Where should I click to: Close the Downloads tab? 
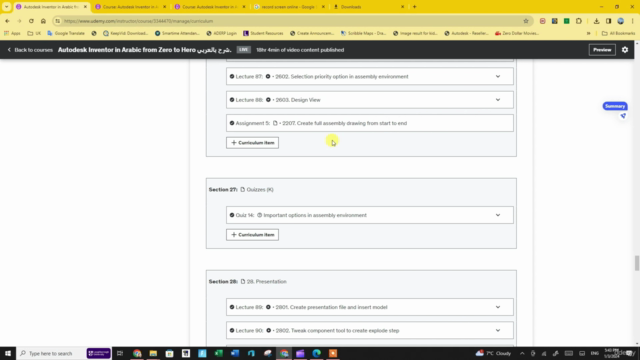pos(402,7)
